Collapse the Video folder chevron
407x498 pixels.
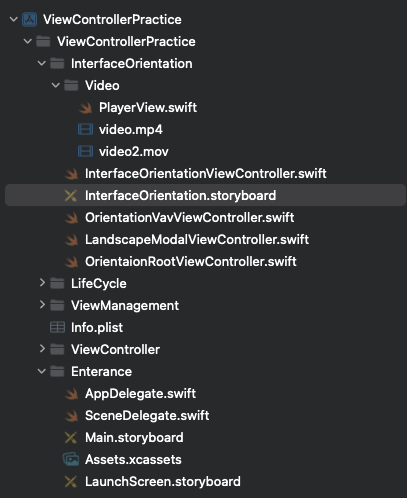56,85
